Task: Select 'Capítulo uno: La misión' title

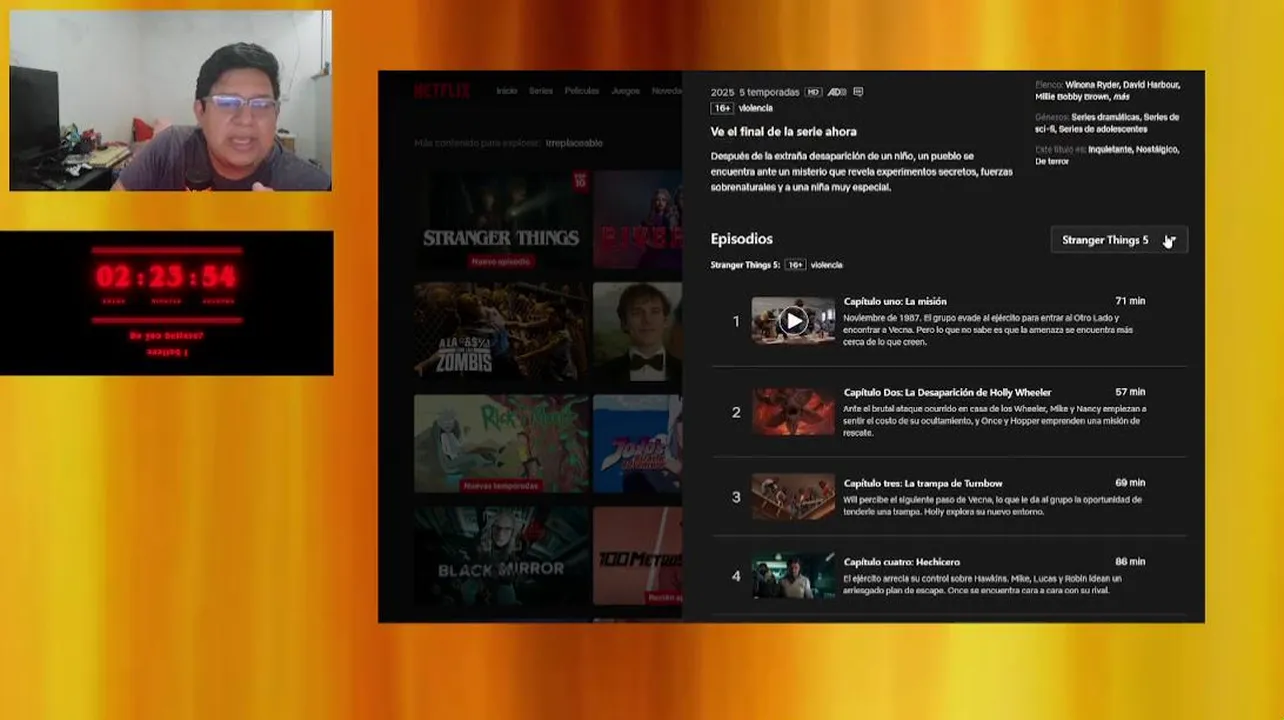Action: click(x=895, y=301)
